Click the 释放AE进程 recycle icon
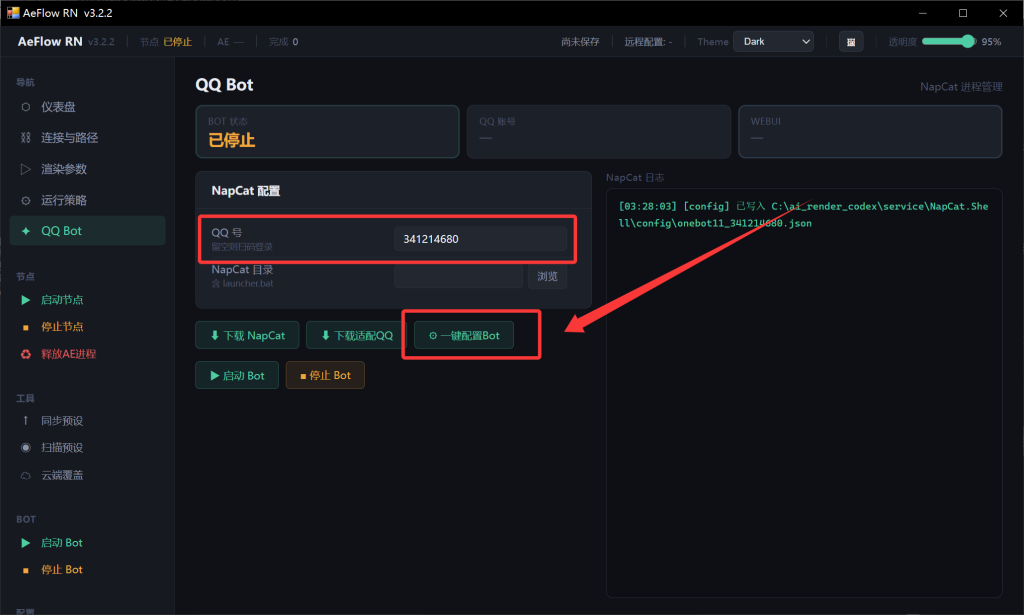1024x615 pixels. (x=26, y=354)
